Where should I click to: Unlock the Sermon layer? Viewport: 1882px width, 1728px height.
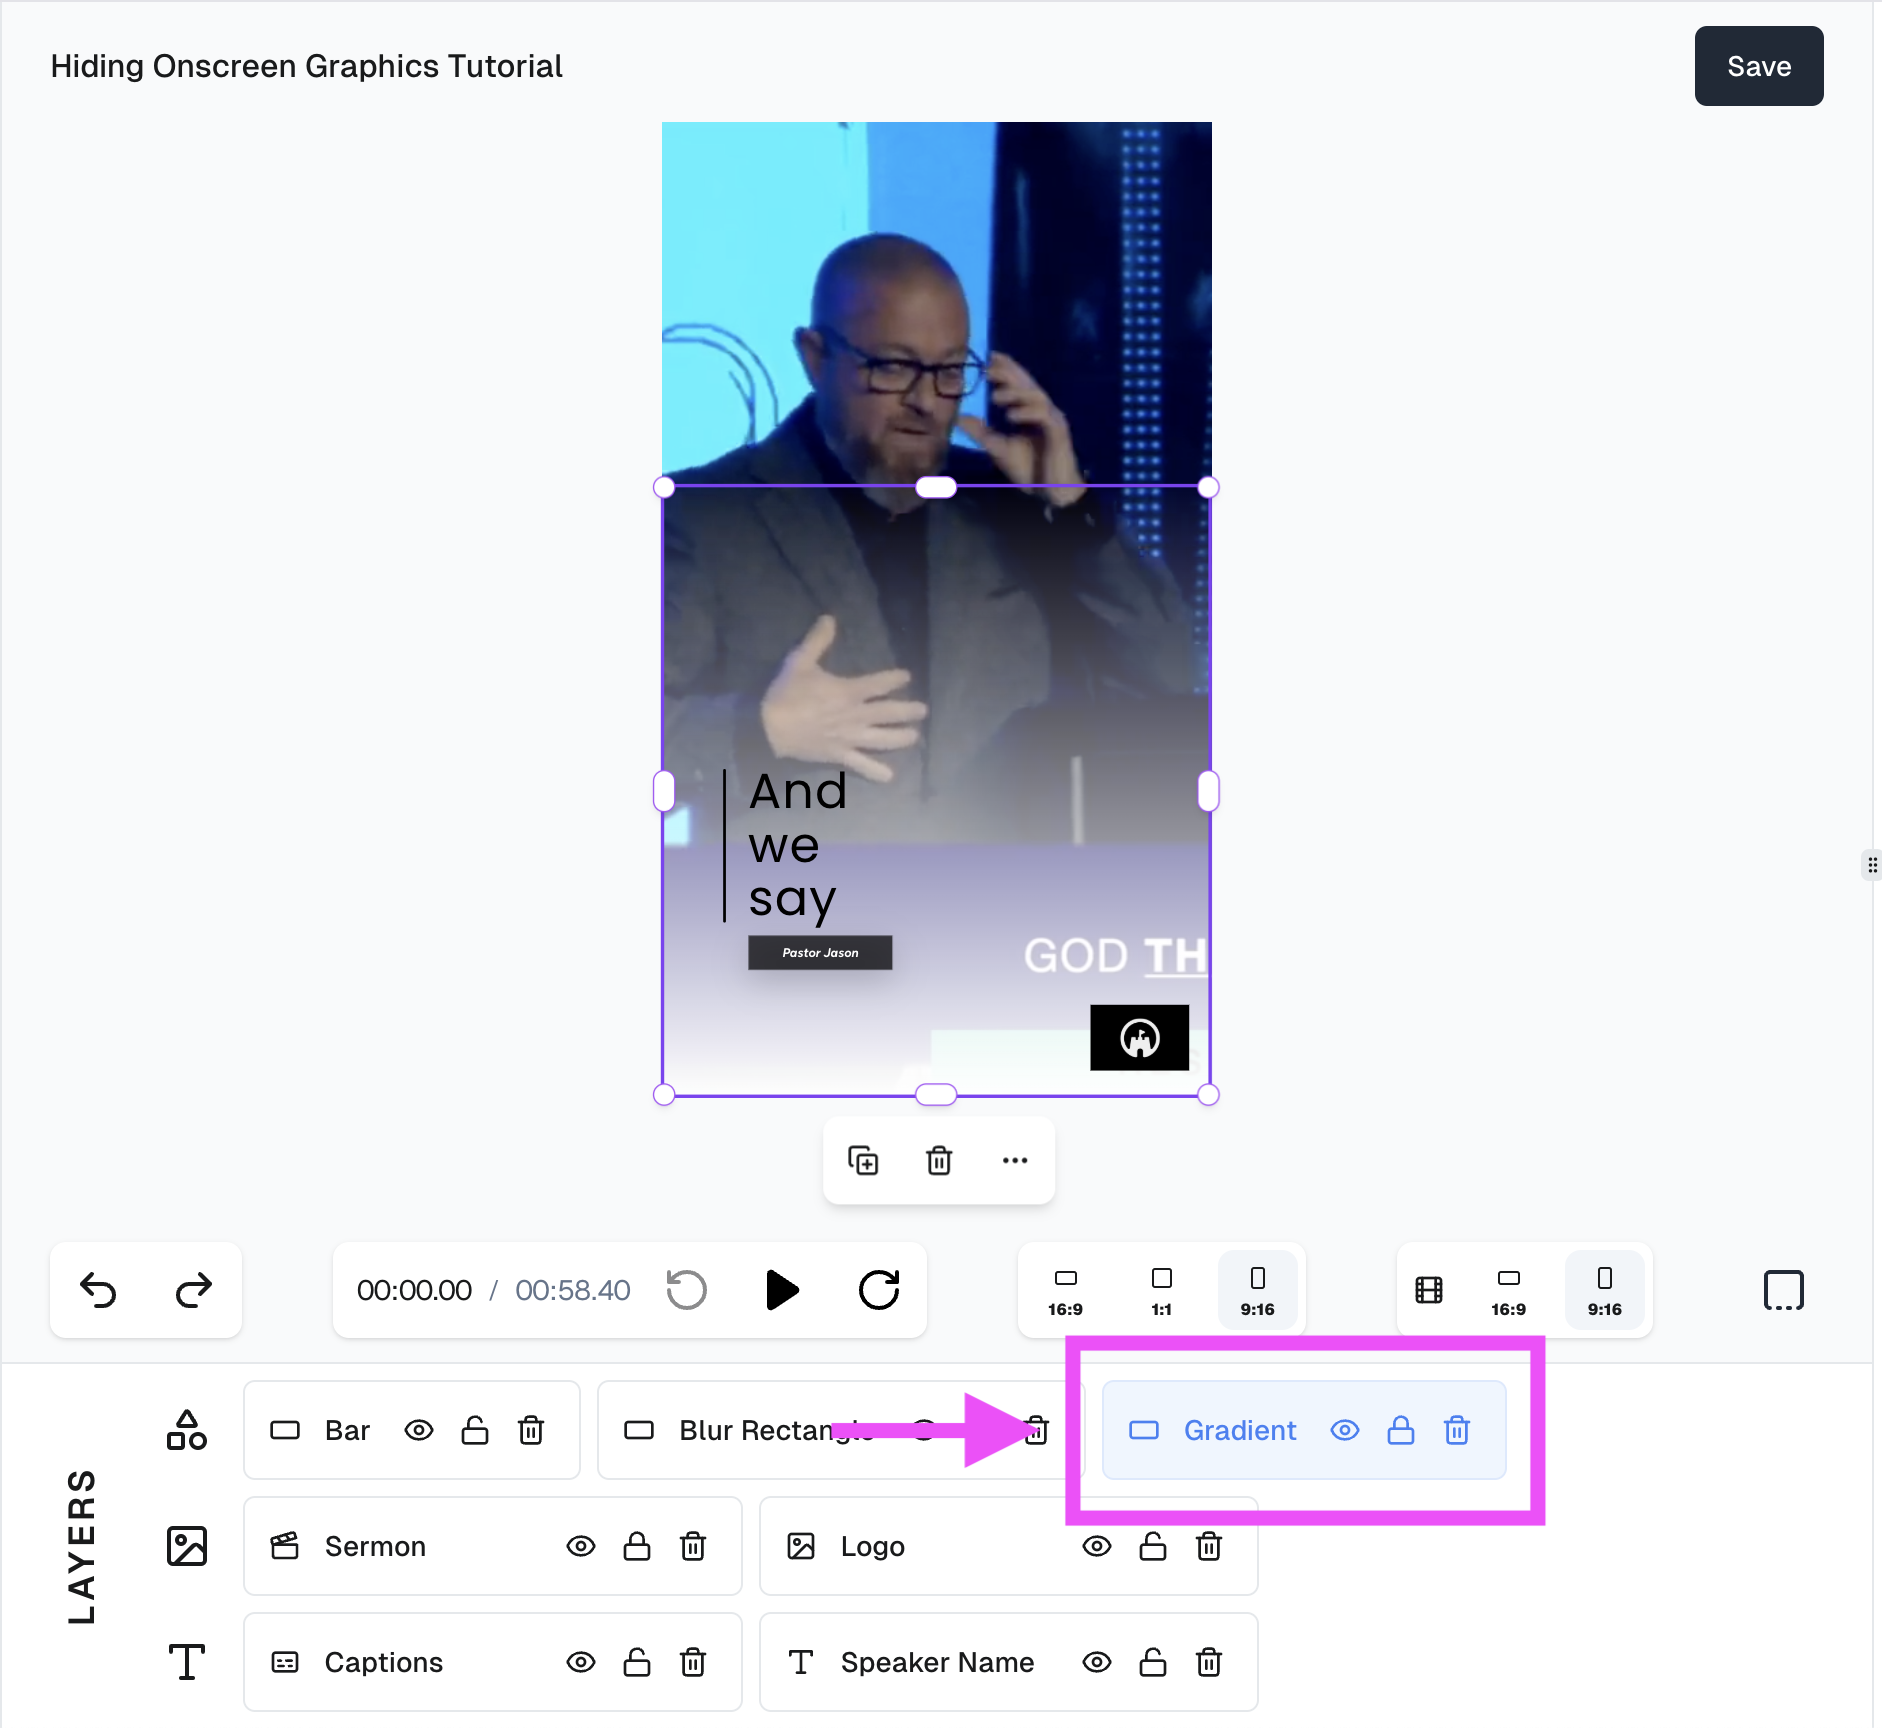pos(637,1546)
